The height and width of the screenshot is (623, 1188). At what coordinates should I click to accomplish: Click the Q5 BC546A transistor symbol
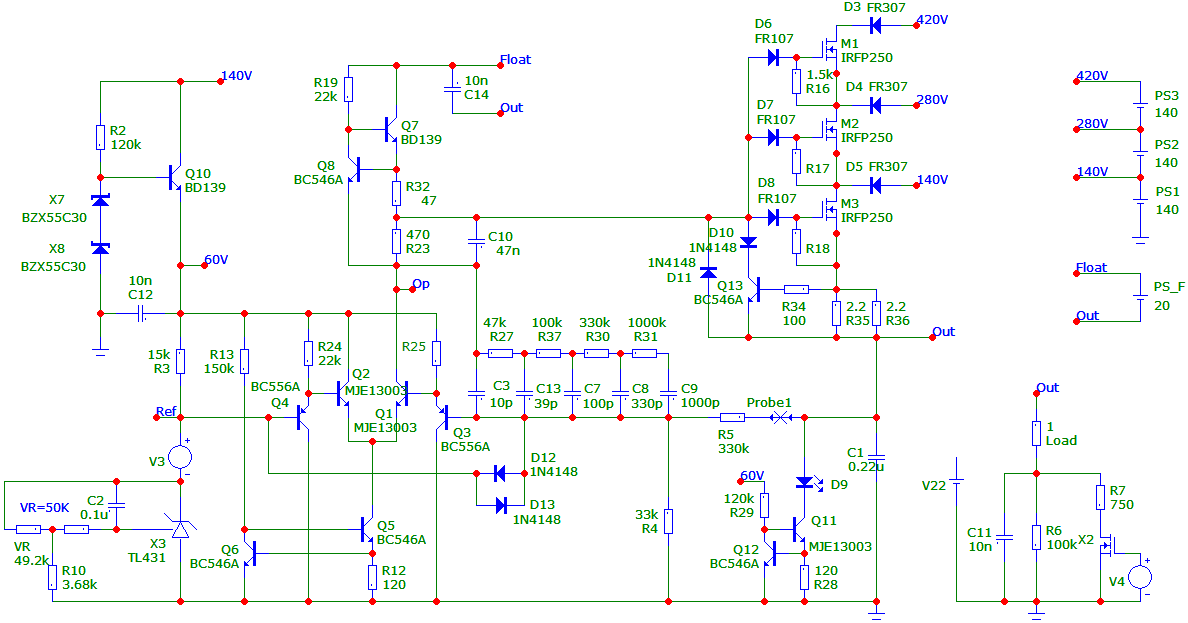coord(366,529)
